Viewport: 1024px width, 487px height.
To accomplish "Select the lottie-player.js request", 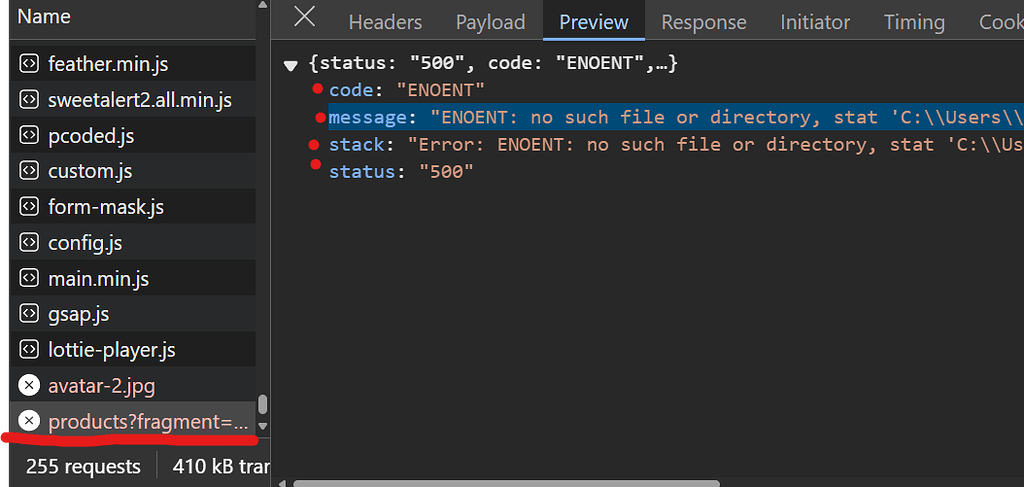I will pyautogui.click(x=132, y=350).
